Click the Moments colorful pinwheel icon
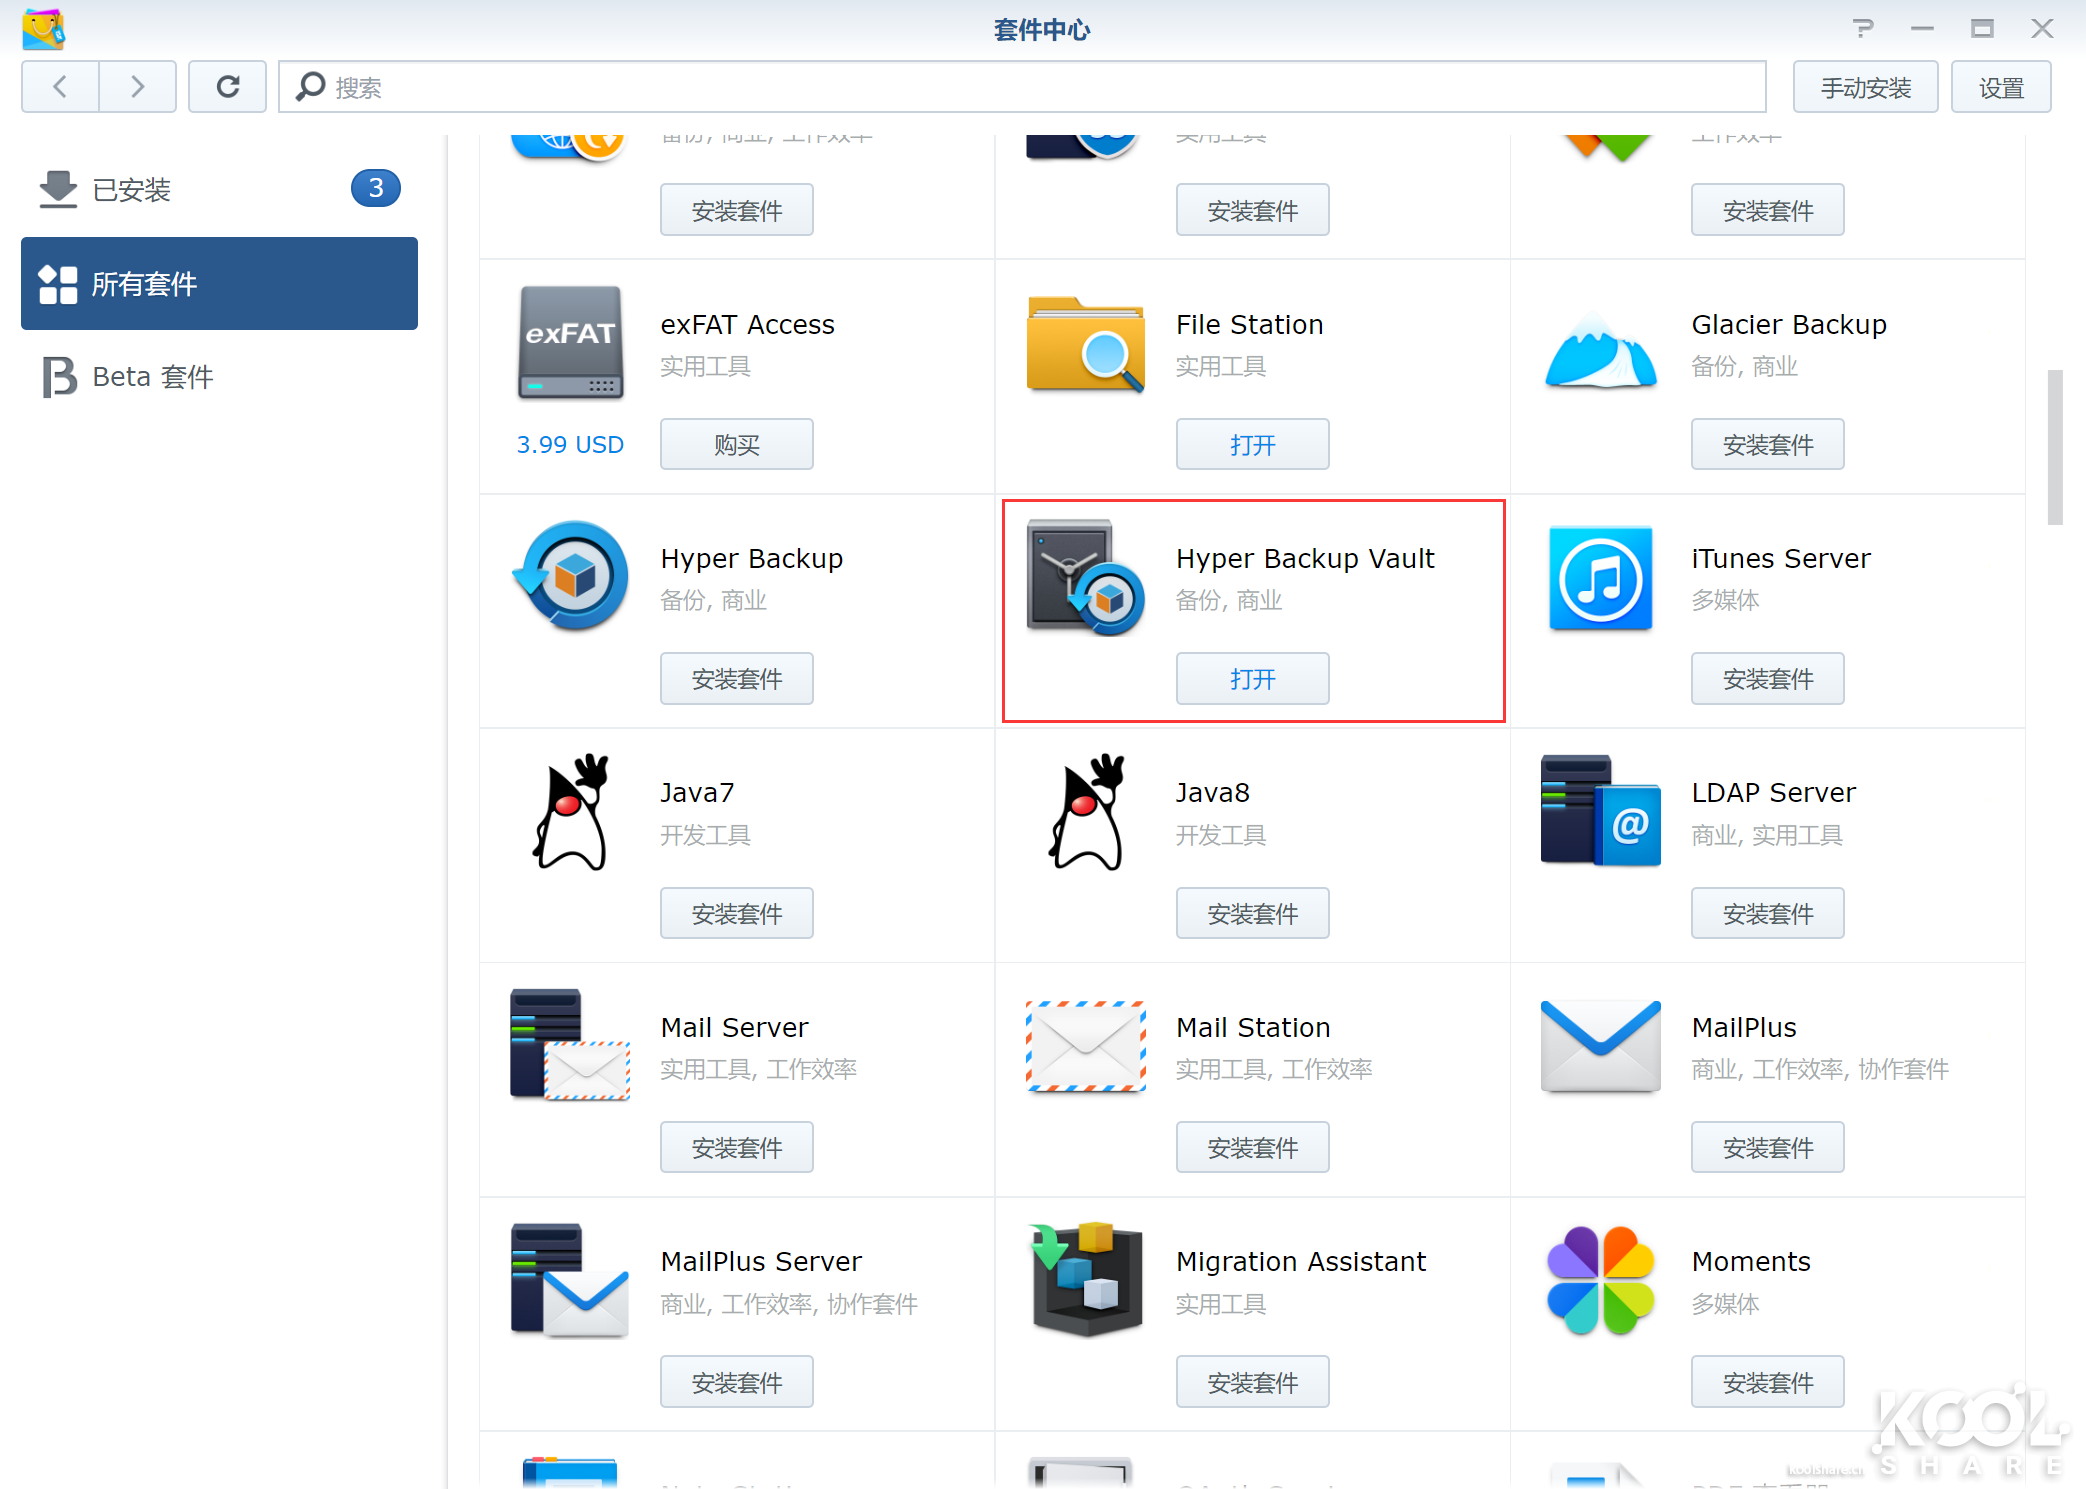Image resolution: width=2086 pixels, height=1489 pixels. (1600, 1280)
